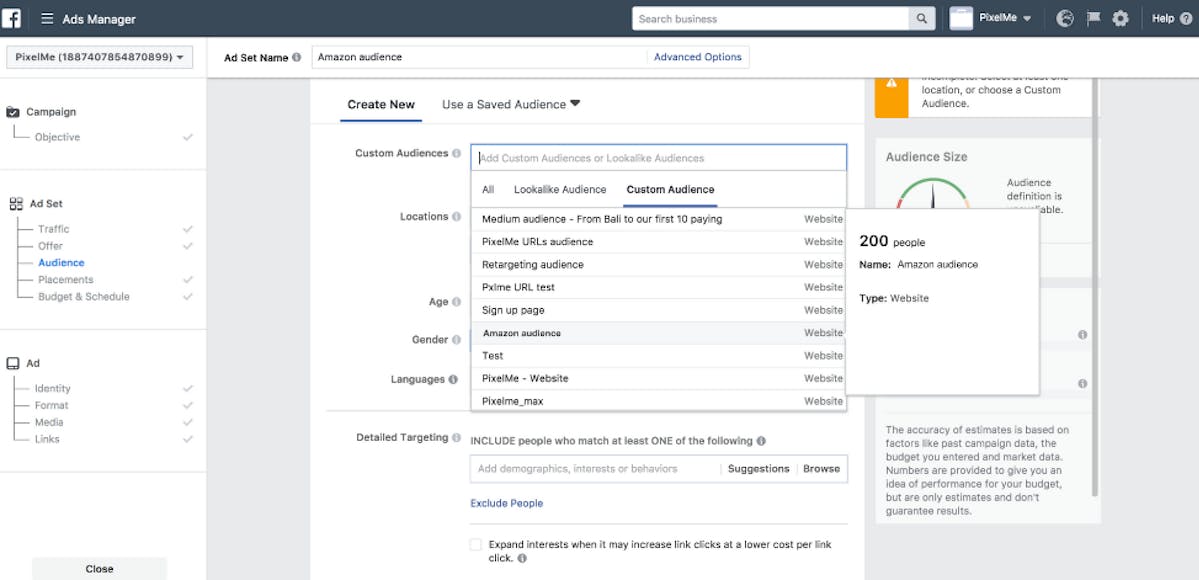Image resolution: width=1199 pixels, height=580 pixels.
Task: Click the Ad Set Name field
Action: click(x=479, y=57)
